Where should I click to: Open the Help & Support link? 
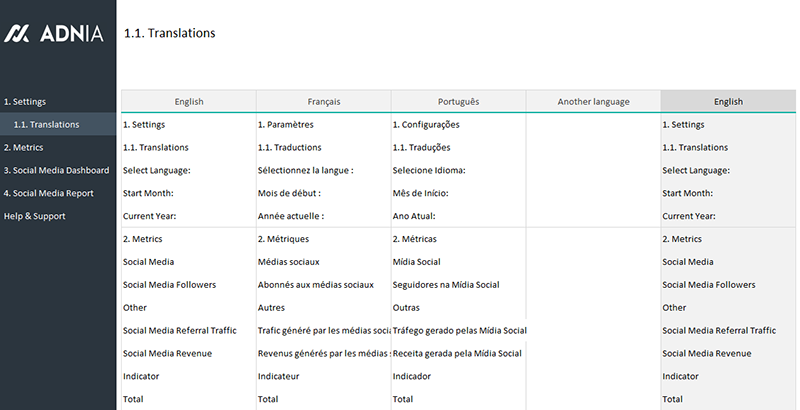tap(33, 216)
